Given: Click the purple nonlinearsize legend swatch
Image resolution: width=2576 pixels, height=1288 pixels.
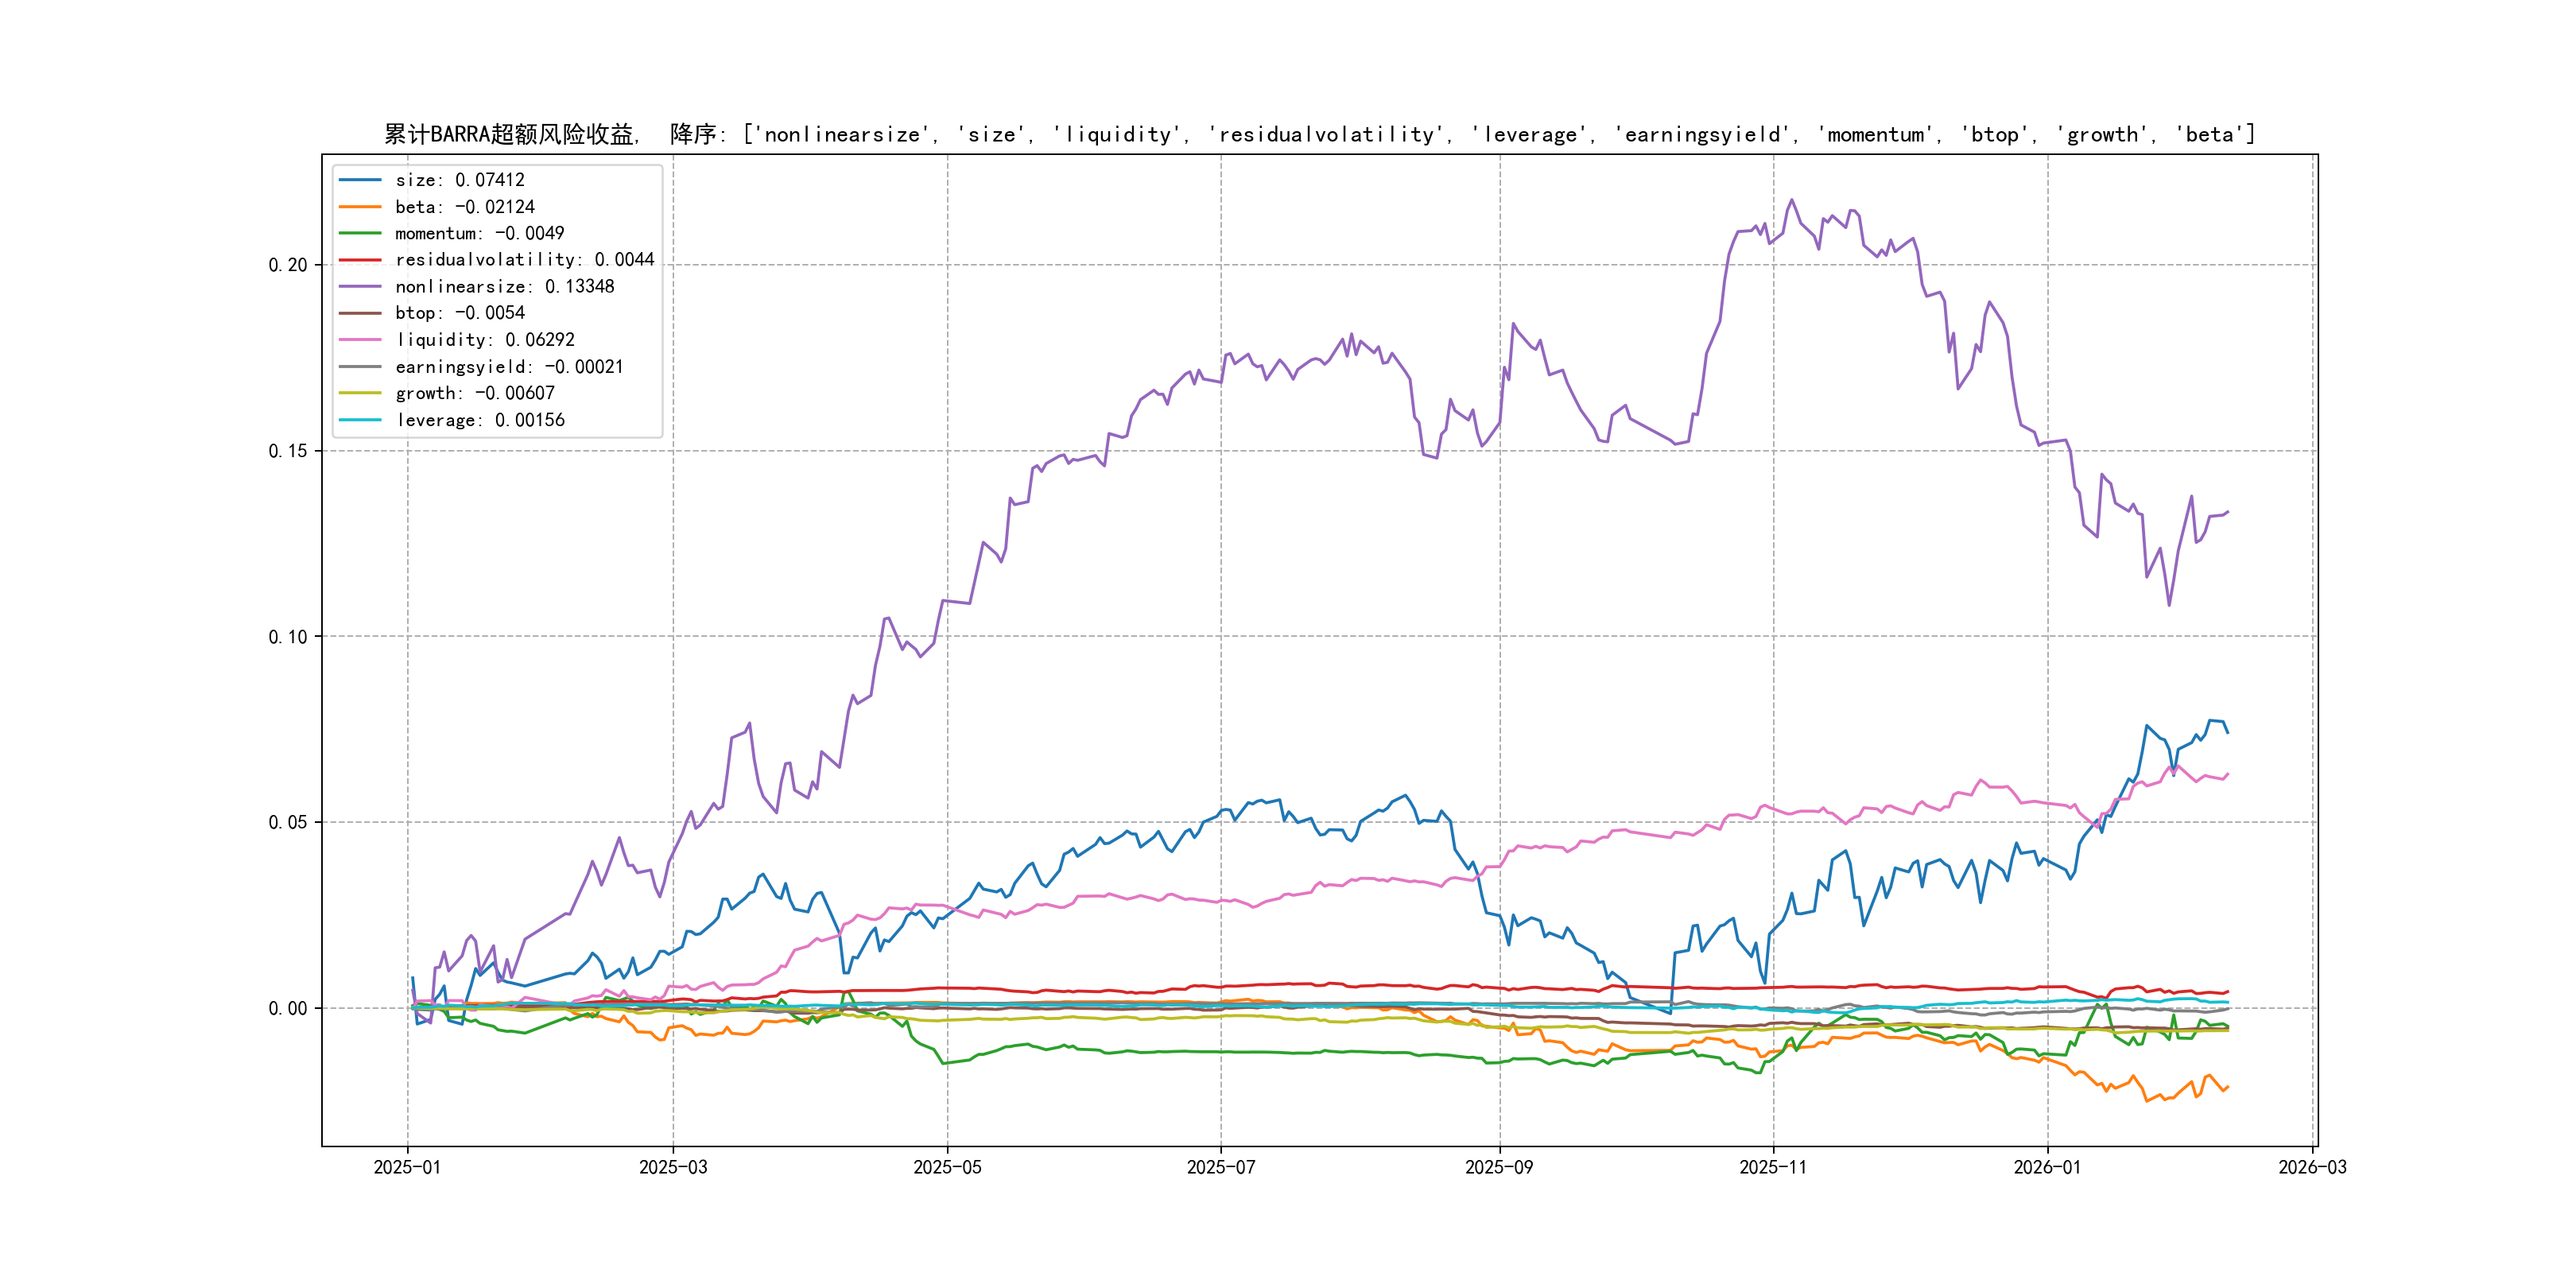Looking at the screenshot, I should [360, 287].
